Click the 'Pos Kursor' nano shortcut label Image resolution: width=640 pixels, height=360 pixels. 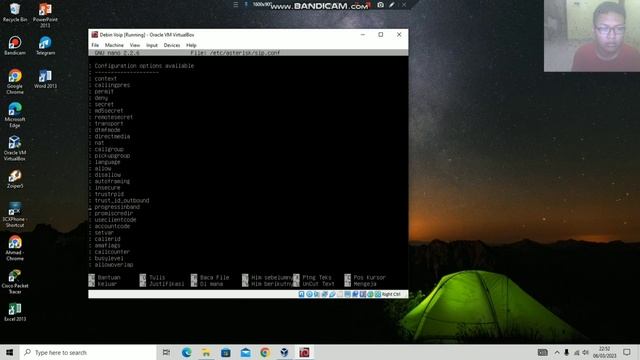coord(369,278)
